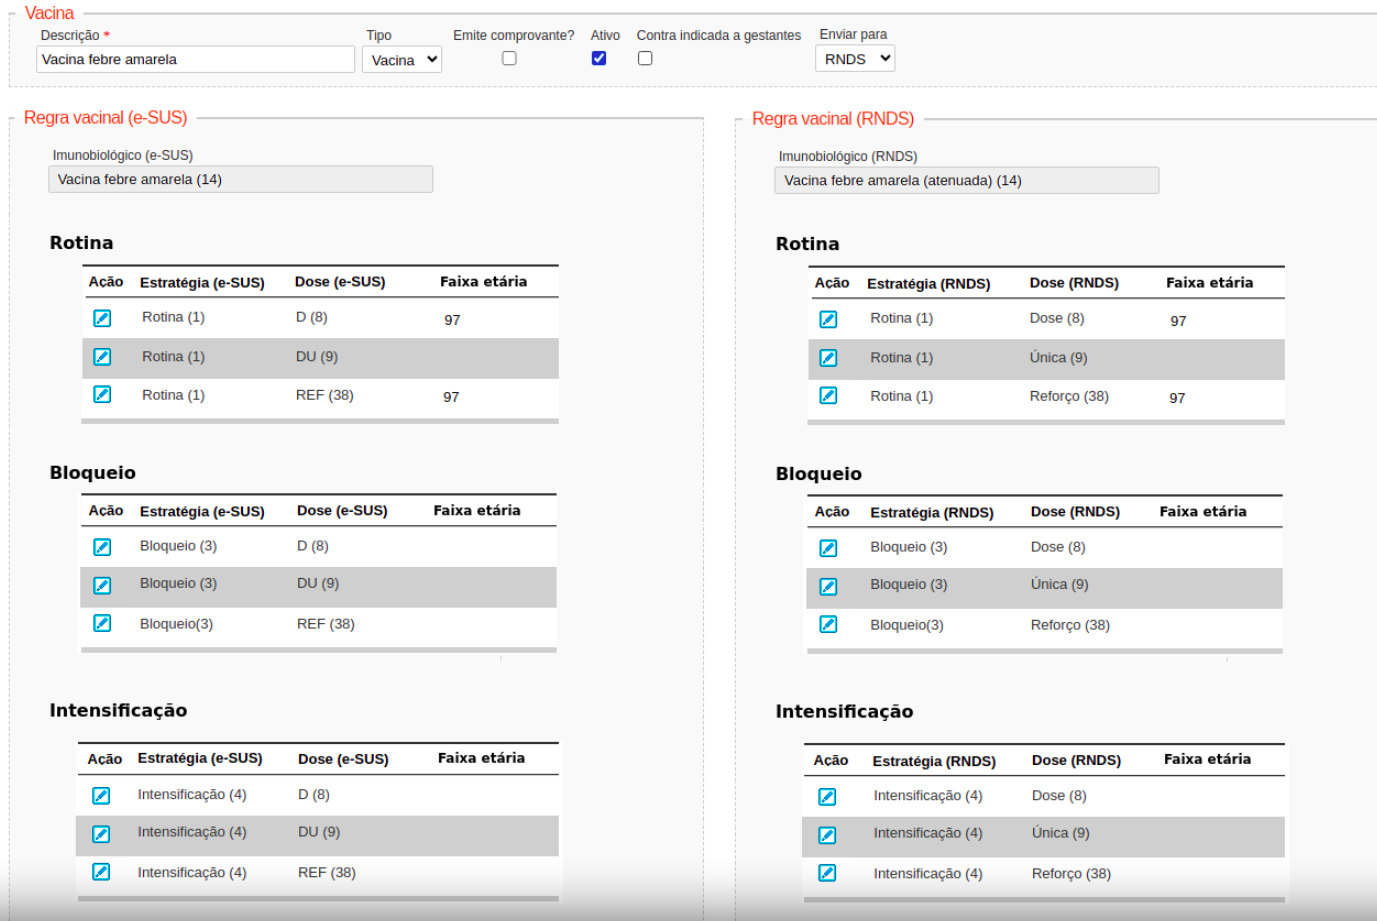
Task: Edit e-SUS Rotina row with dose D (8)
Action: click(102, 318)
